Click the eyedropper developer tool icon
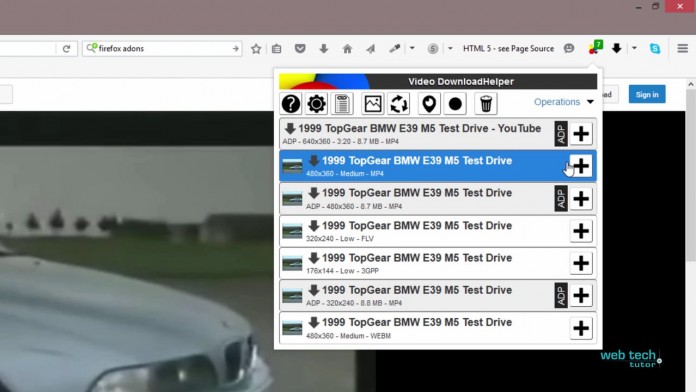This screenshot has height=392, width=696. coord(395,48)
